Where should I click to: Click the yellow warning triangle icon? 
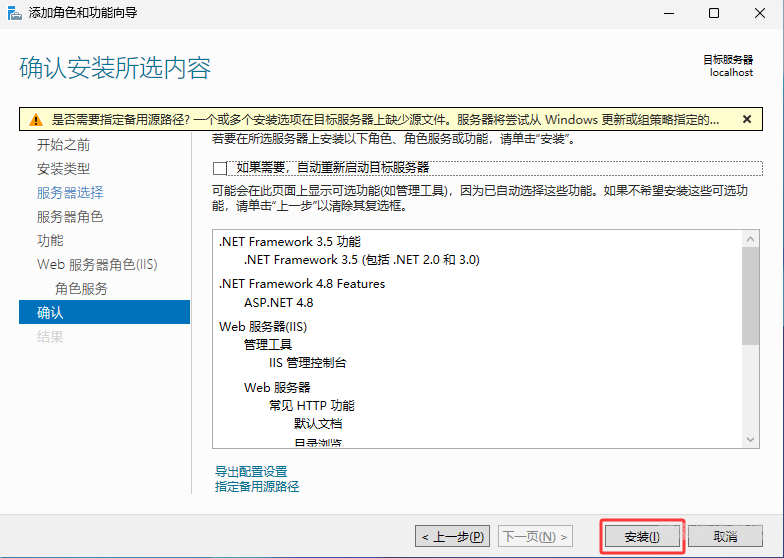pyautogui.click(x=36, y=120)
